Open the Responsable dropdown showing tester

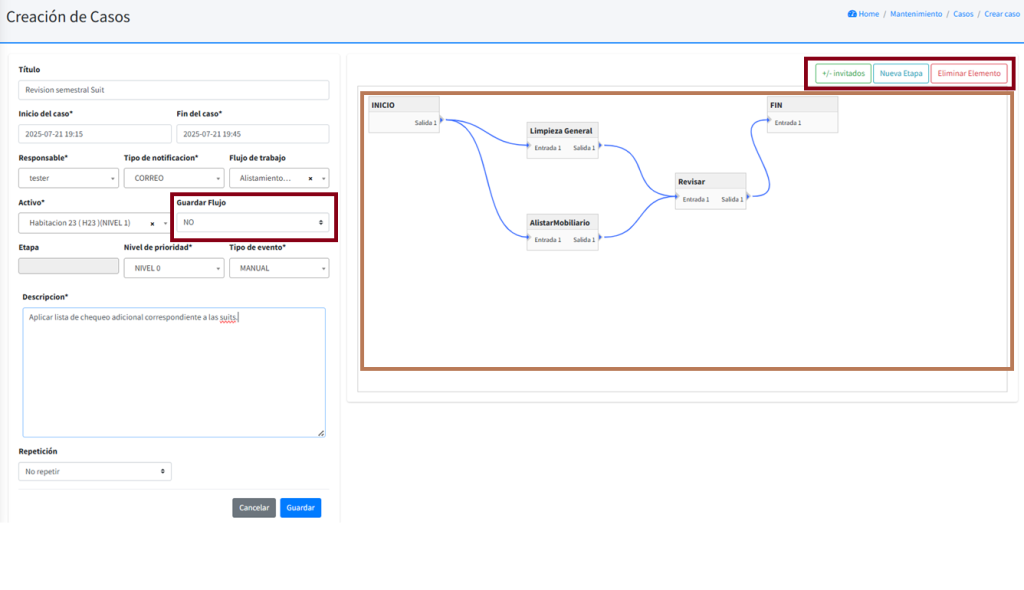[68, 178]
